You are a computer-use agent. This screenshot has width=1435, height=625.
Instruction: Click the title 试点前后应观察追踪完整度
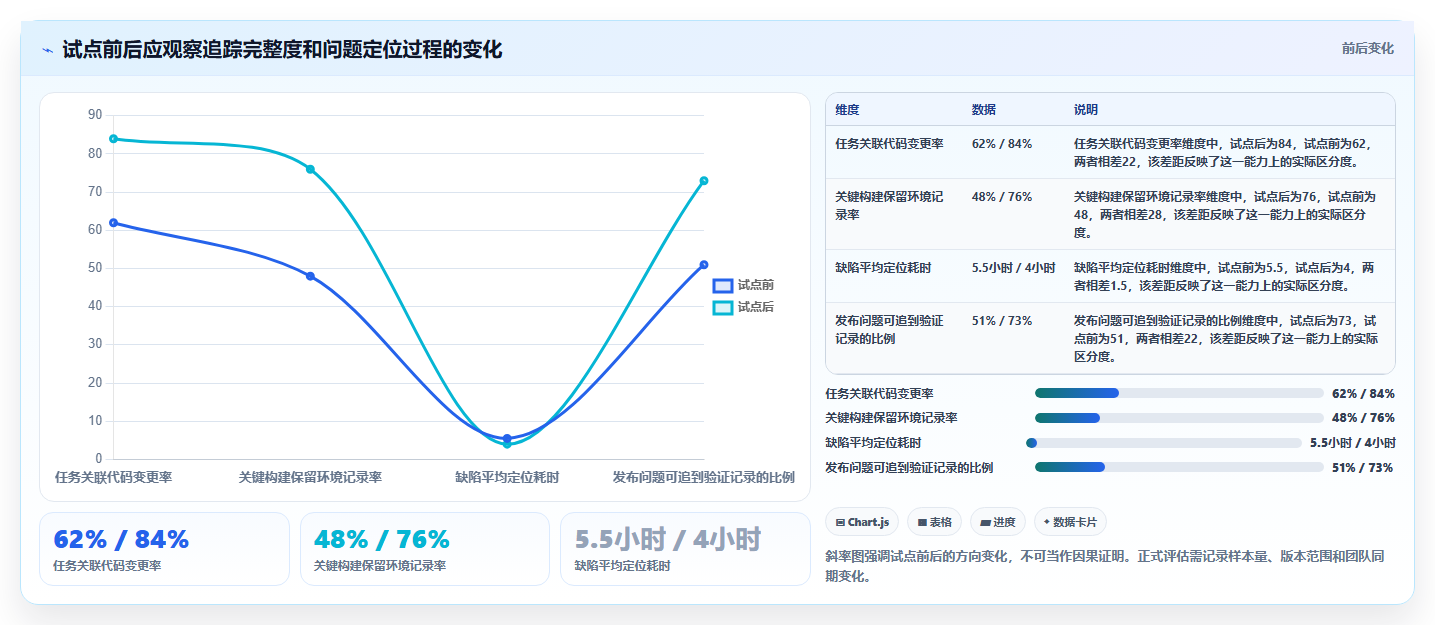coord(282,50)
